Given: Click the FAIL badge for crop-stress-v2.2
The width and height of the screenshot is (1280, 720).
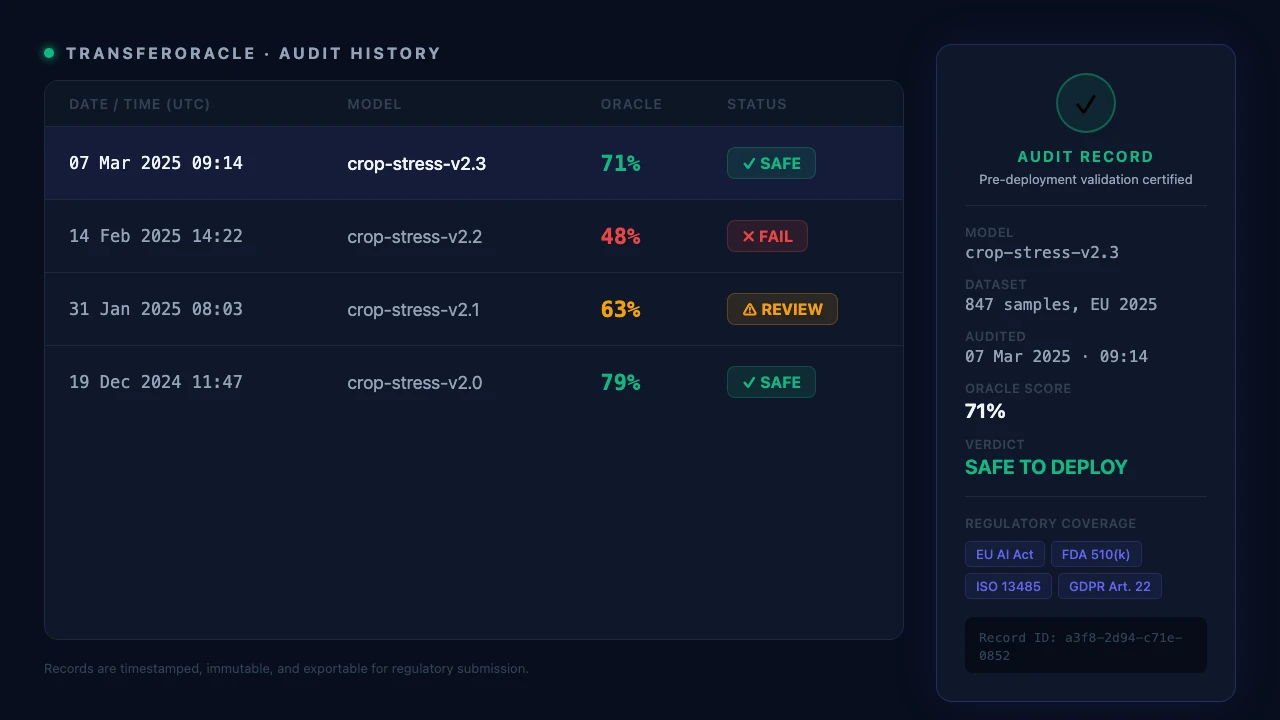Looking at the screenshot, I should (767, 236).
